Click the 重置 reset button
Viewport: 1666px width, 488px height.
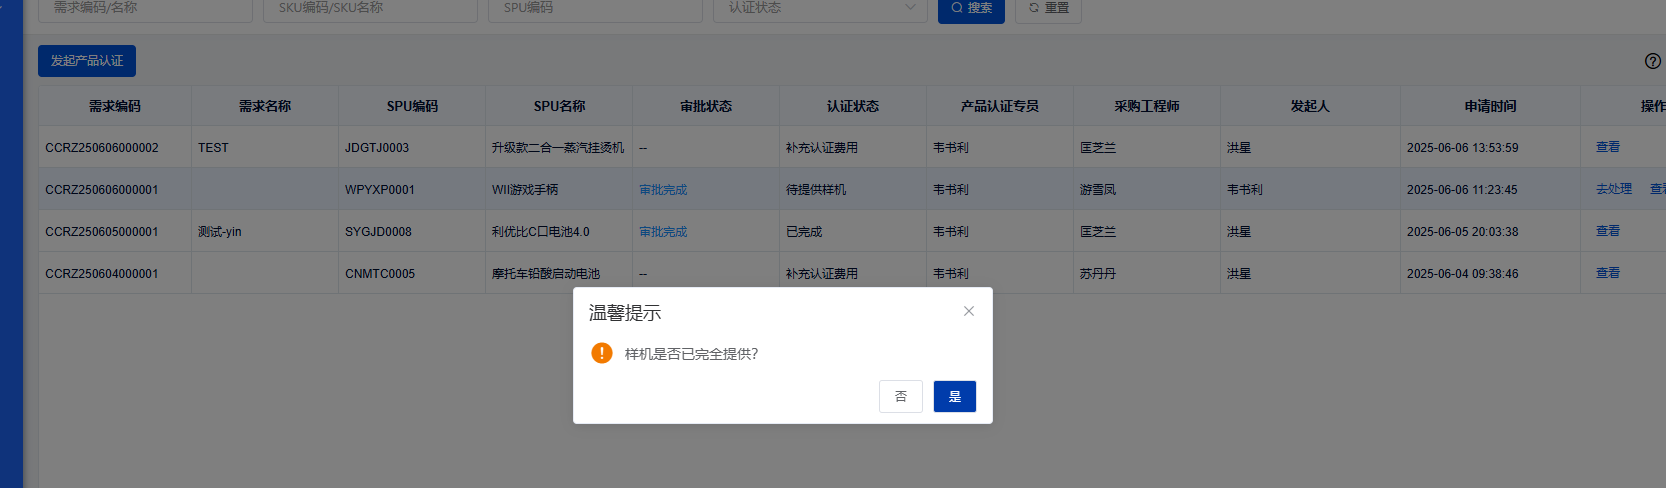[1048, 9]
